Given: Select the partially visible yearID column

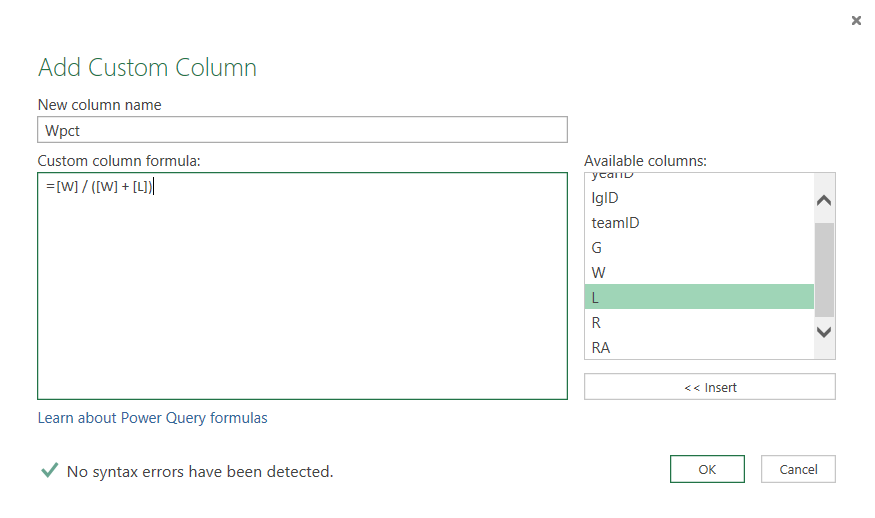Looking at the screenshot, I should pos(612,177).
